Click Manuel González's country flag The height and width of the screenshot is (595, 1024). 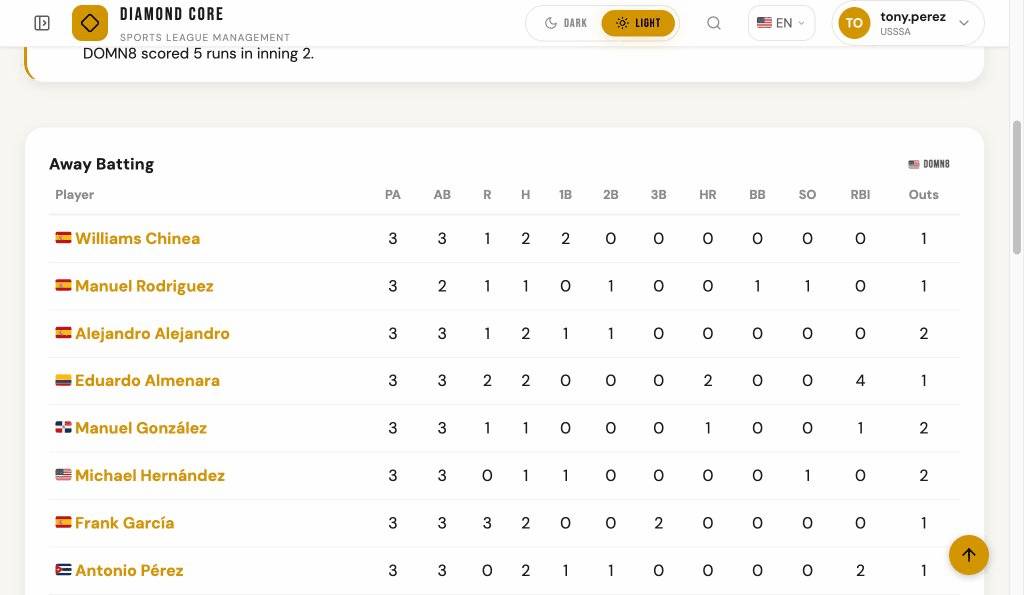tap(63, 428)
